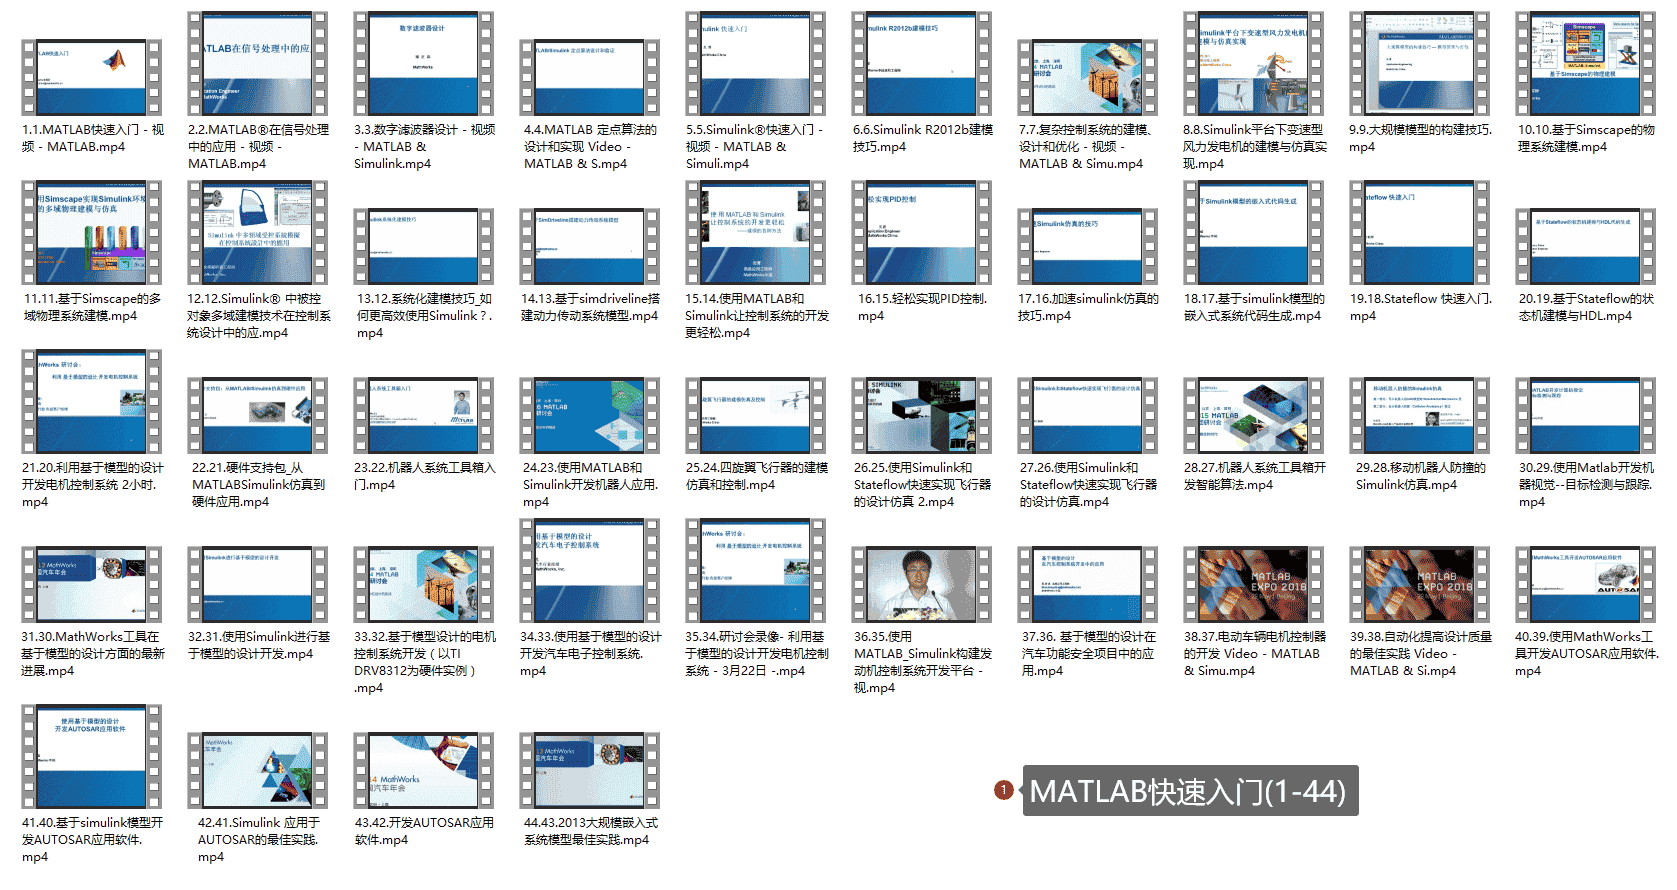Open the 18.17.基于simulink模型的嵌入式系统代码生成 thumbnail
Viewport: 1677px width, 890px height.
[1253, 232]
